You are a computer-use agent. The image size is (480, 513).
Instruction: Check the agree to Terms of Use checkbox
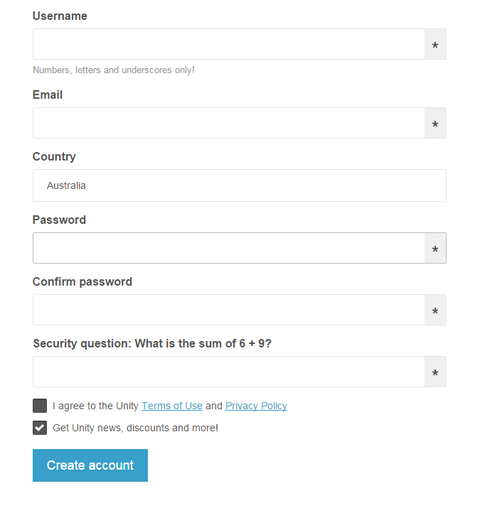(x=40, y=406)
